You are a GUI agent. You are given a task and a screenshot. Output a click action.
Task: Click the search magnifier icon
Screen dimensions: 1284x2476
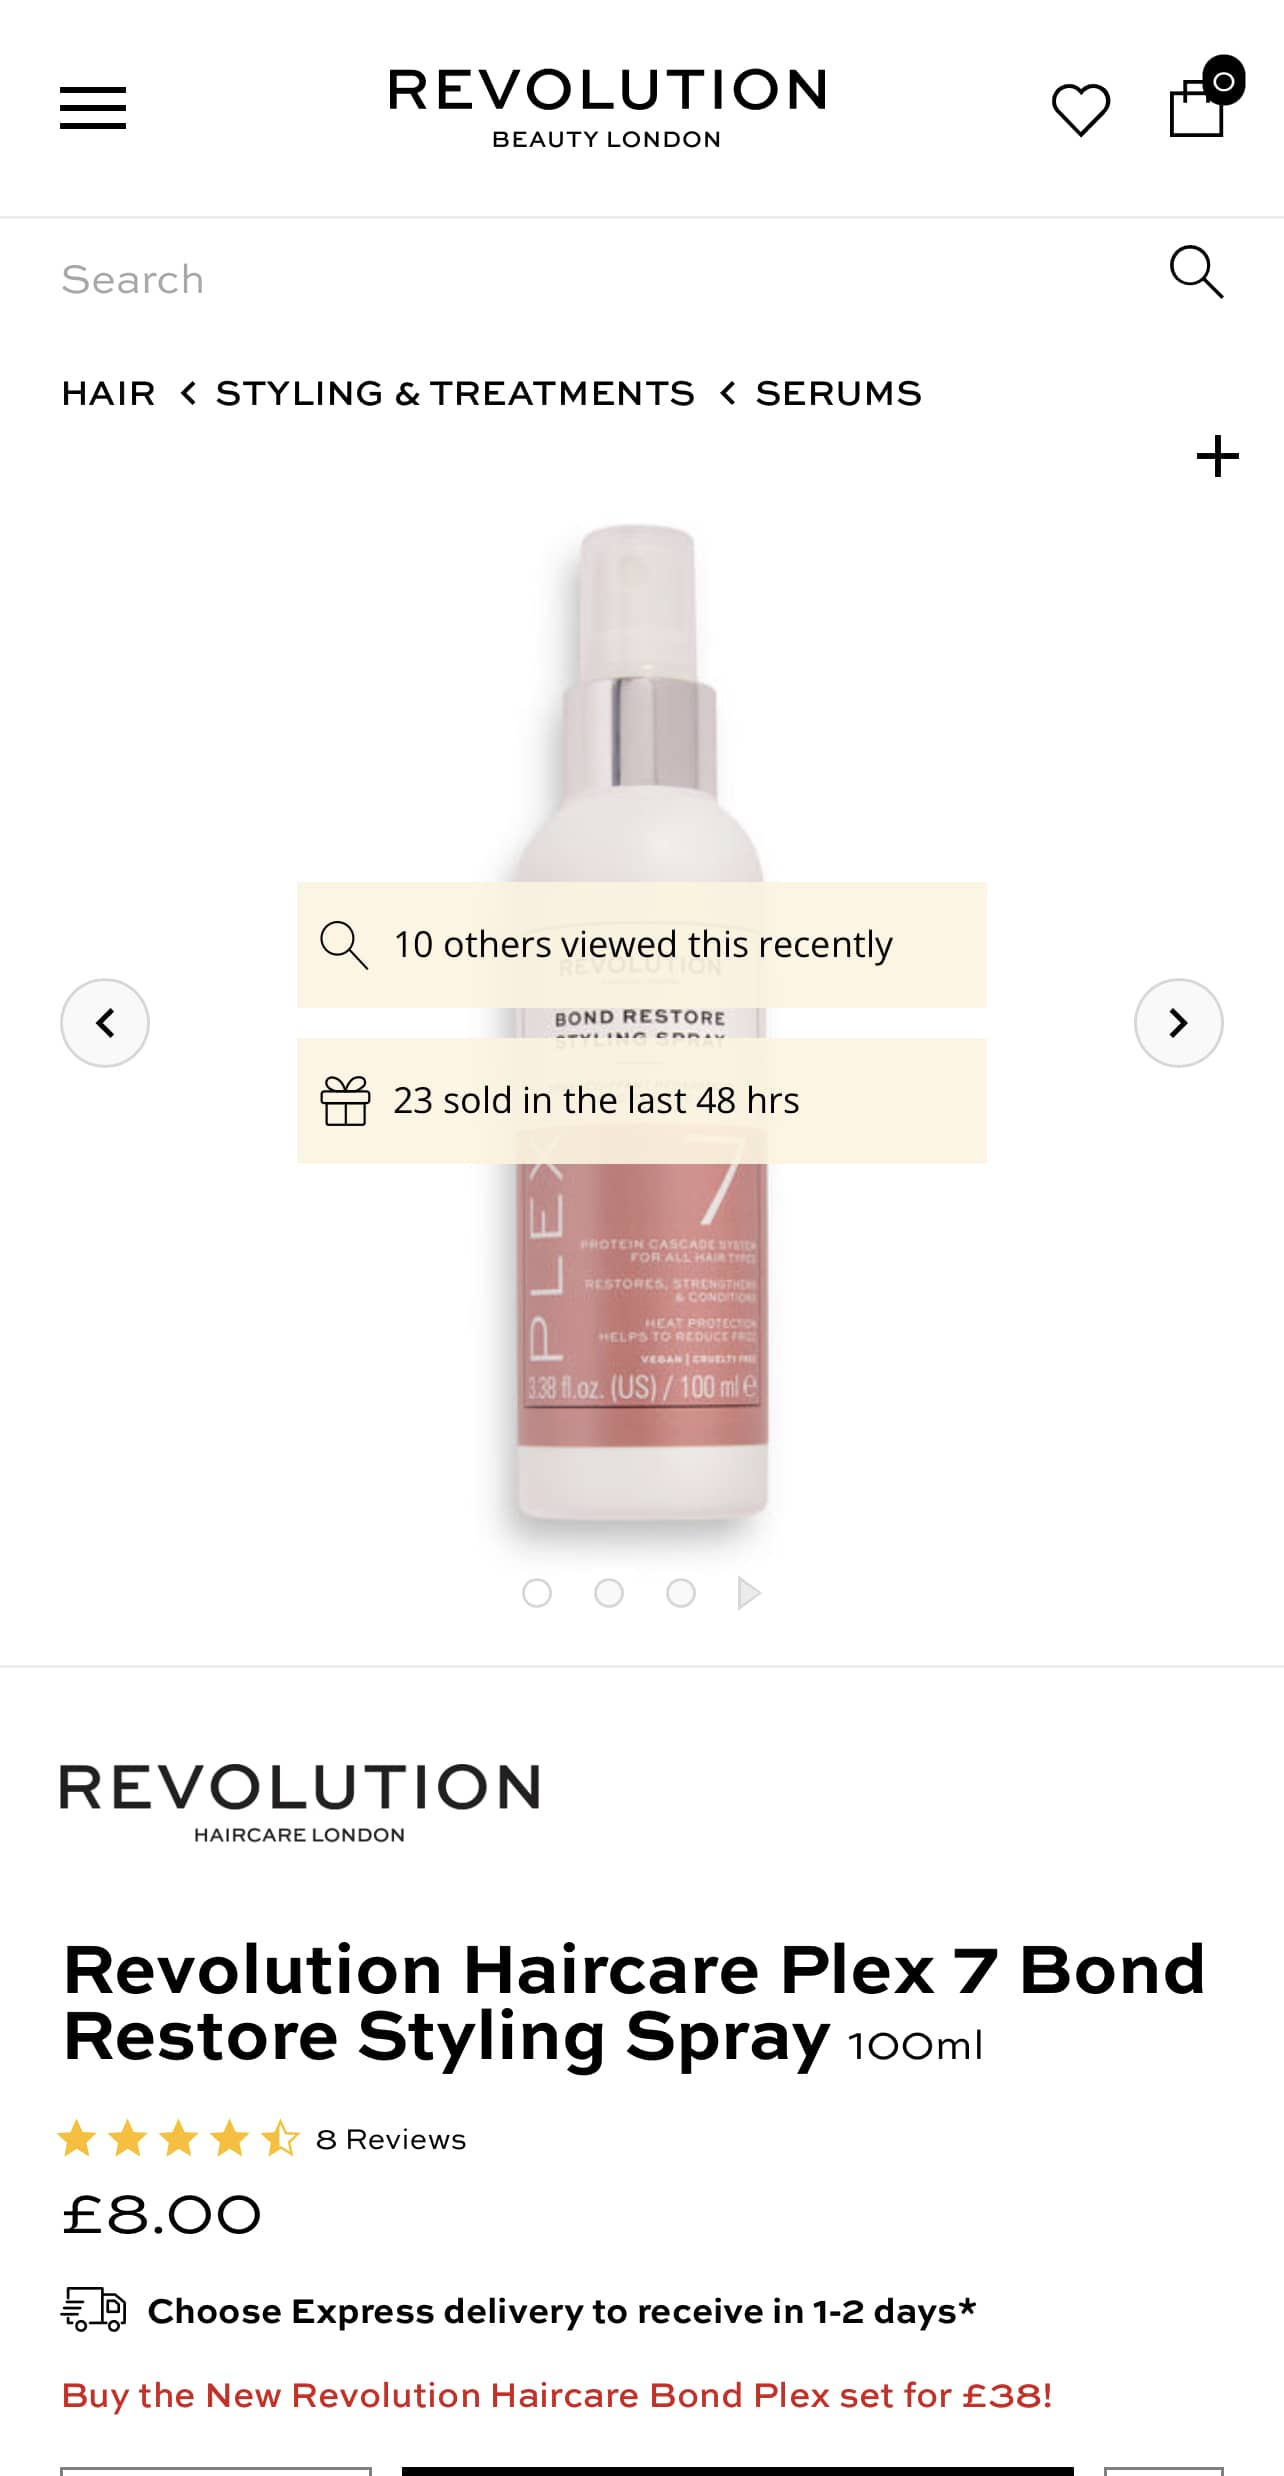[x=1196, y=272]
